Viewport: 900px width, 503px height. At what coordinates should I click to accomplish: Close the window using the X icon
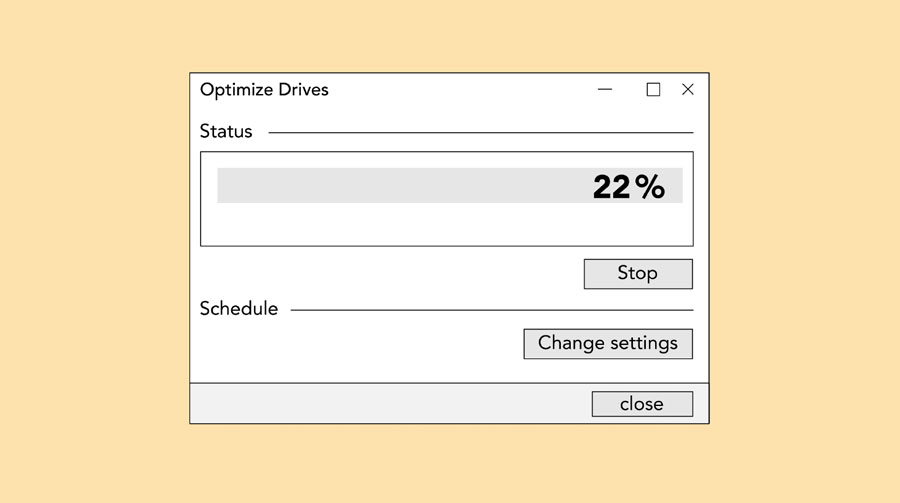point(688,90)
